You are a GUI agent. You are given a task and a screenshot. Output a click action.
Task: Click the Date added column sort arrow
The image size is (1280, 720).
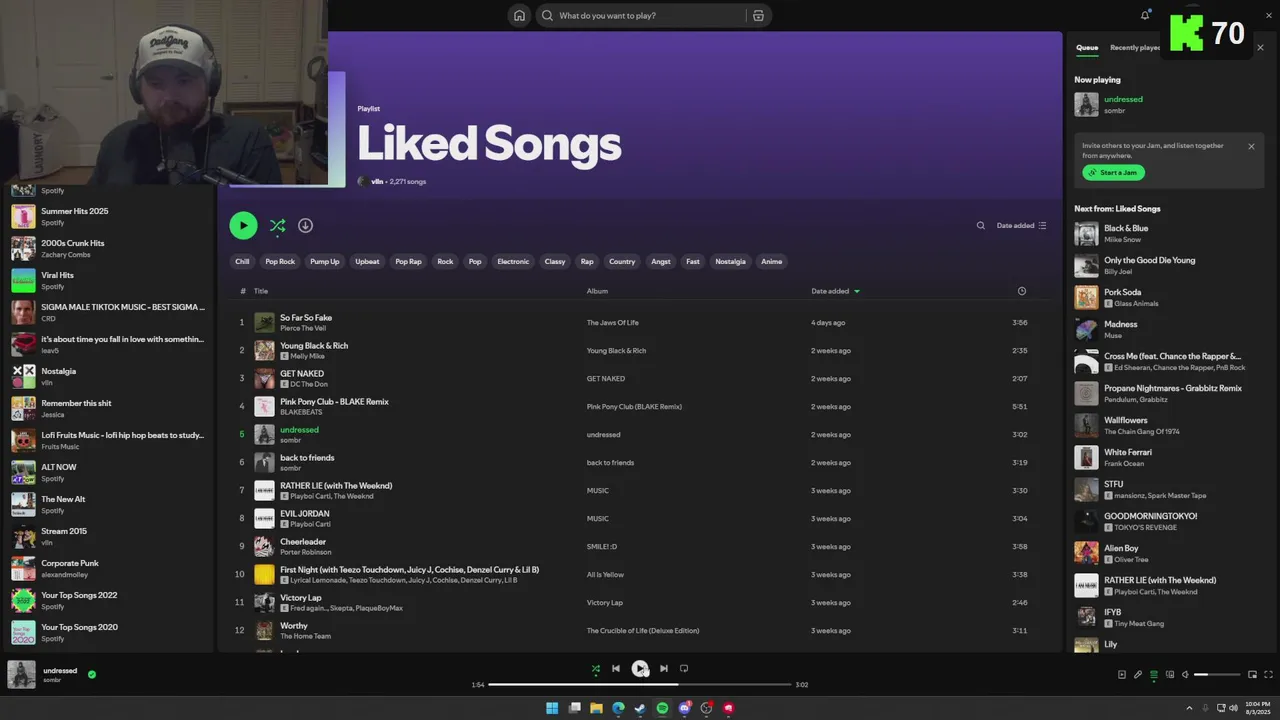click(857, 291)
